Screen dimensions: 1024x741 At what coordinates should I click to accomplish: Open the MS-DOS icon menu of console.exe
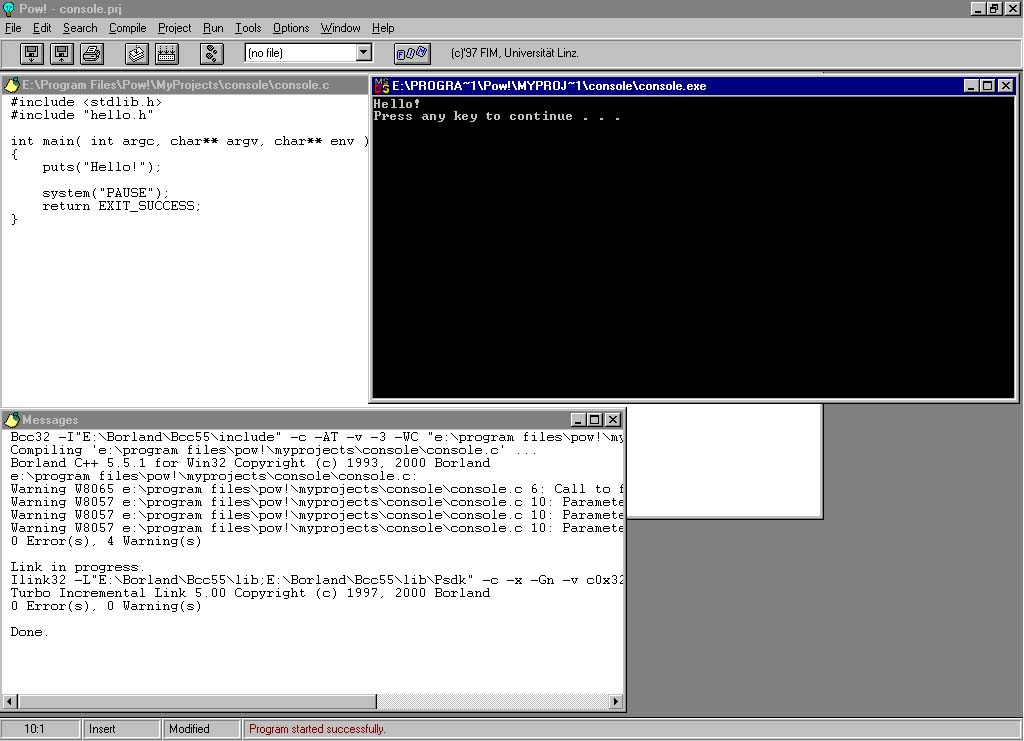381,86
